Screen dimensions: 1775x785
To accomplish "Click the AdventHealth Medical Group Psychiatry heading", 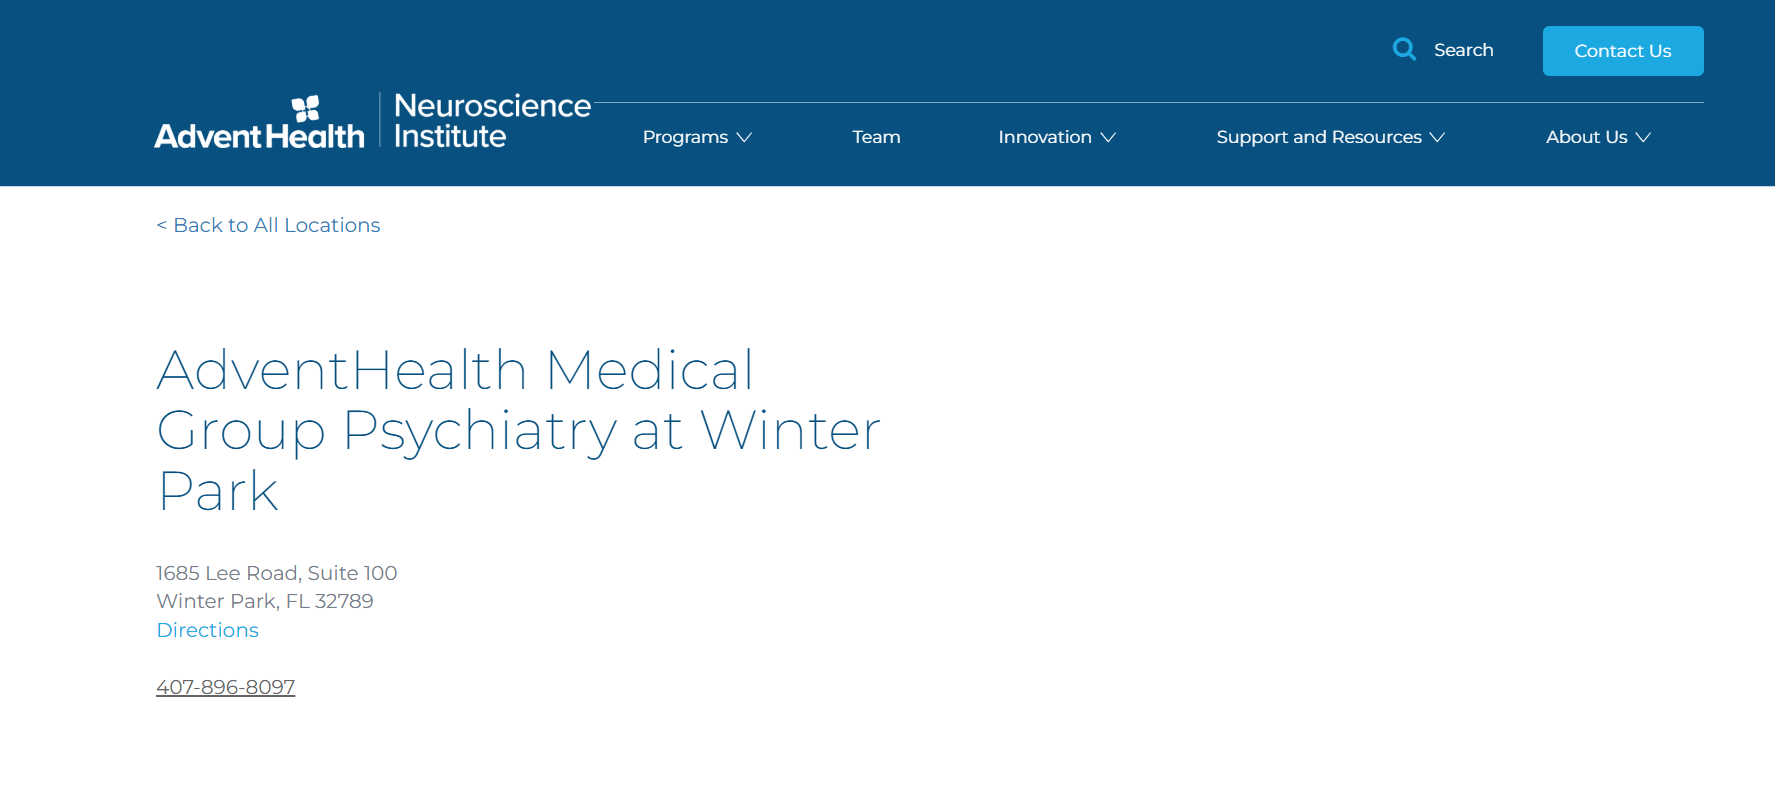I will click(x=518, y=430).
